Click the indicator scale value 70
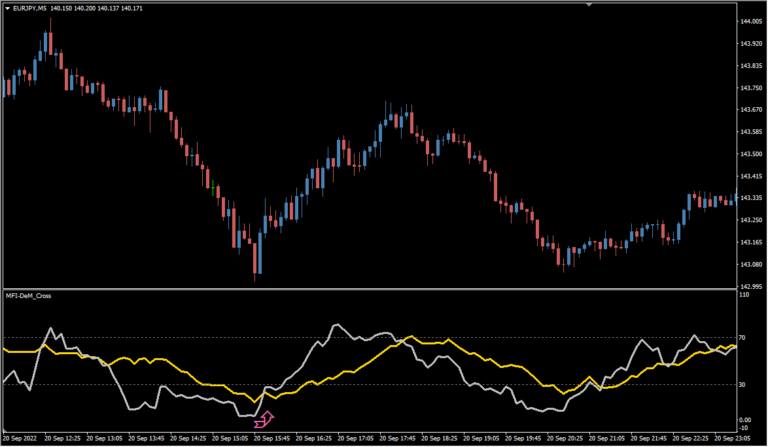This screenshot has height=447, width=768. tap(745, 340)
